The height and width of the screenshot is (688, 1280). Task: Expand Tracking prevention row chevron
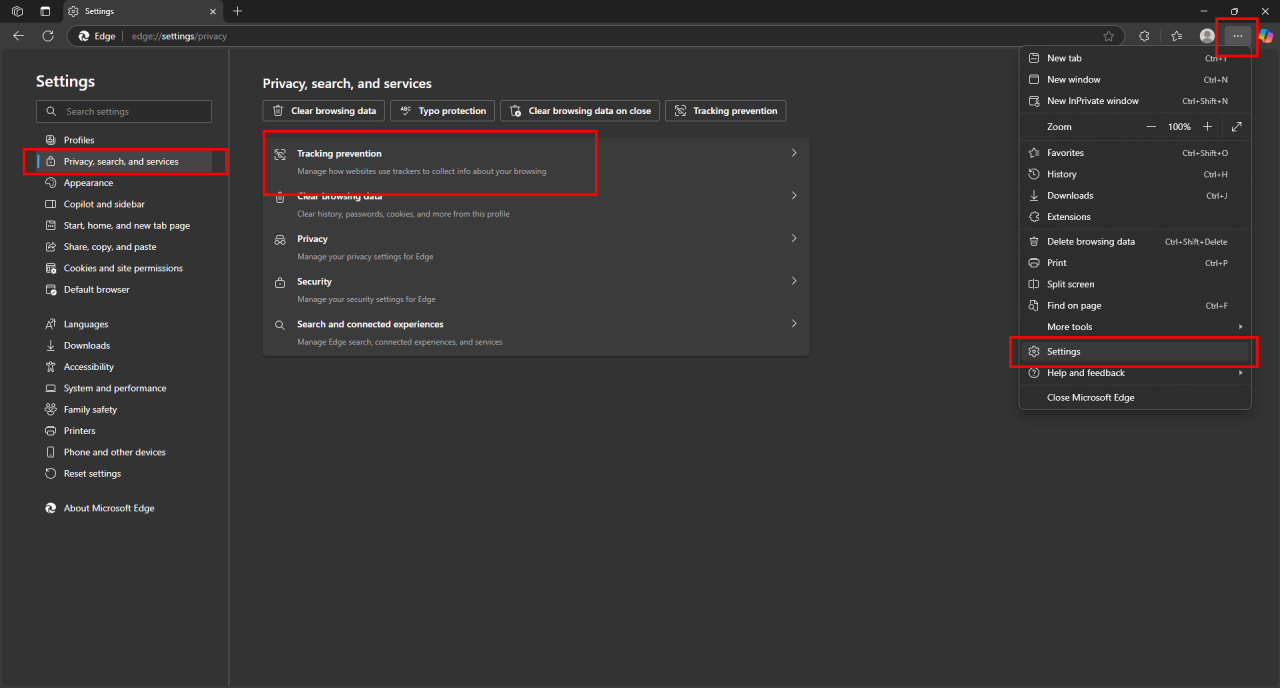794,153
